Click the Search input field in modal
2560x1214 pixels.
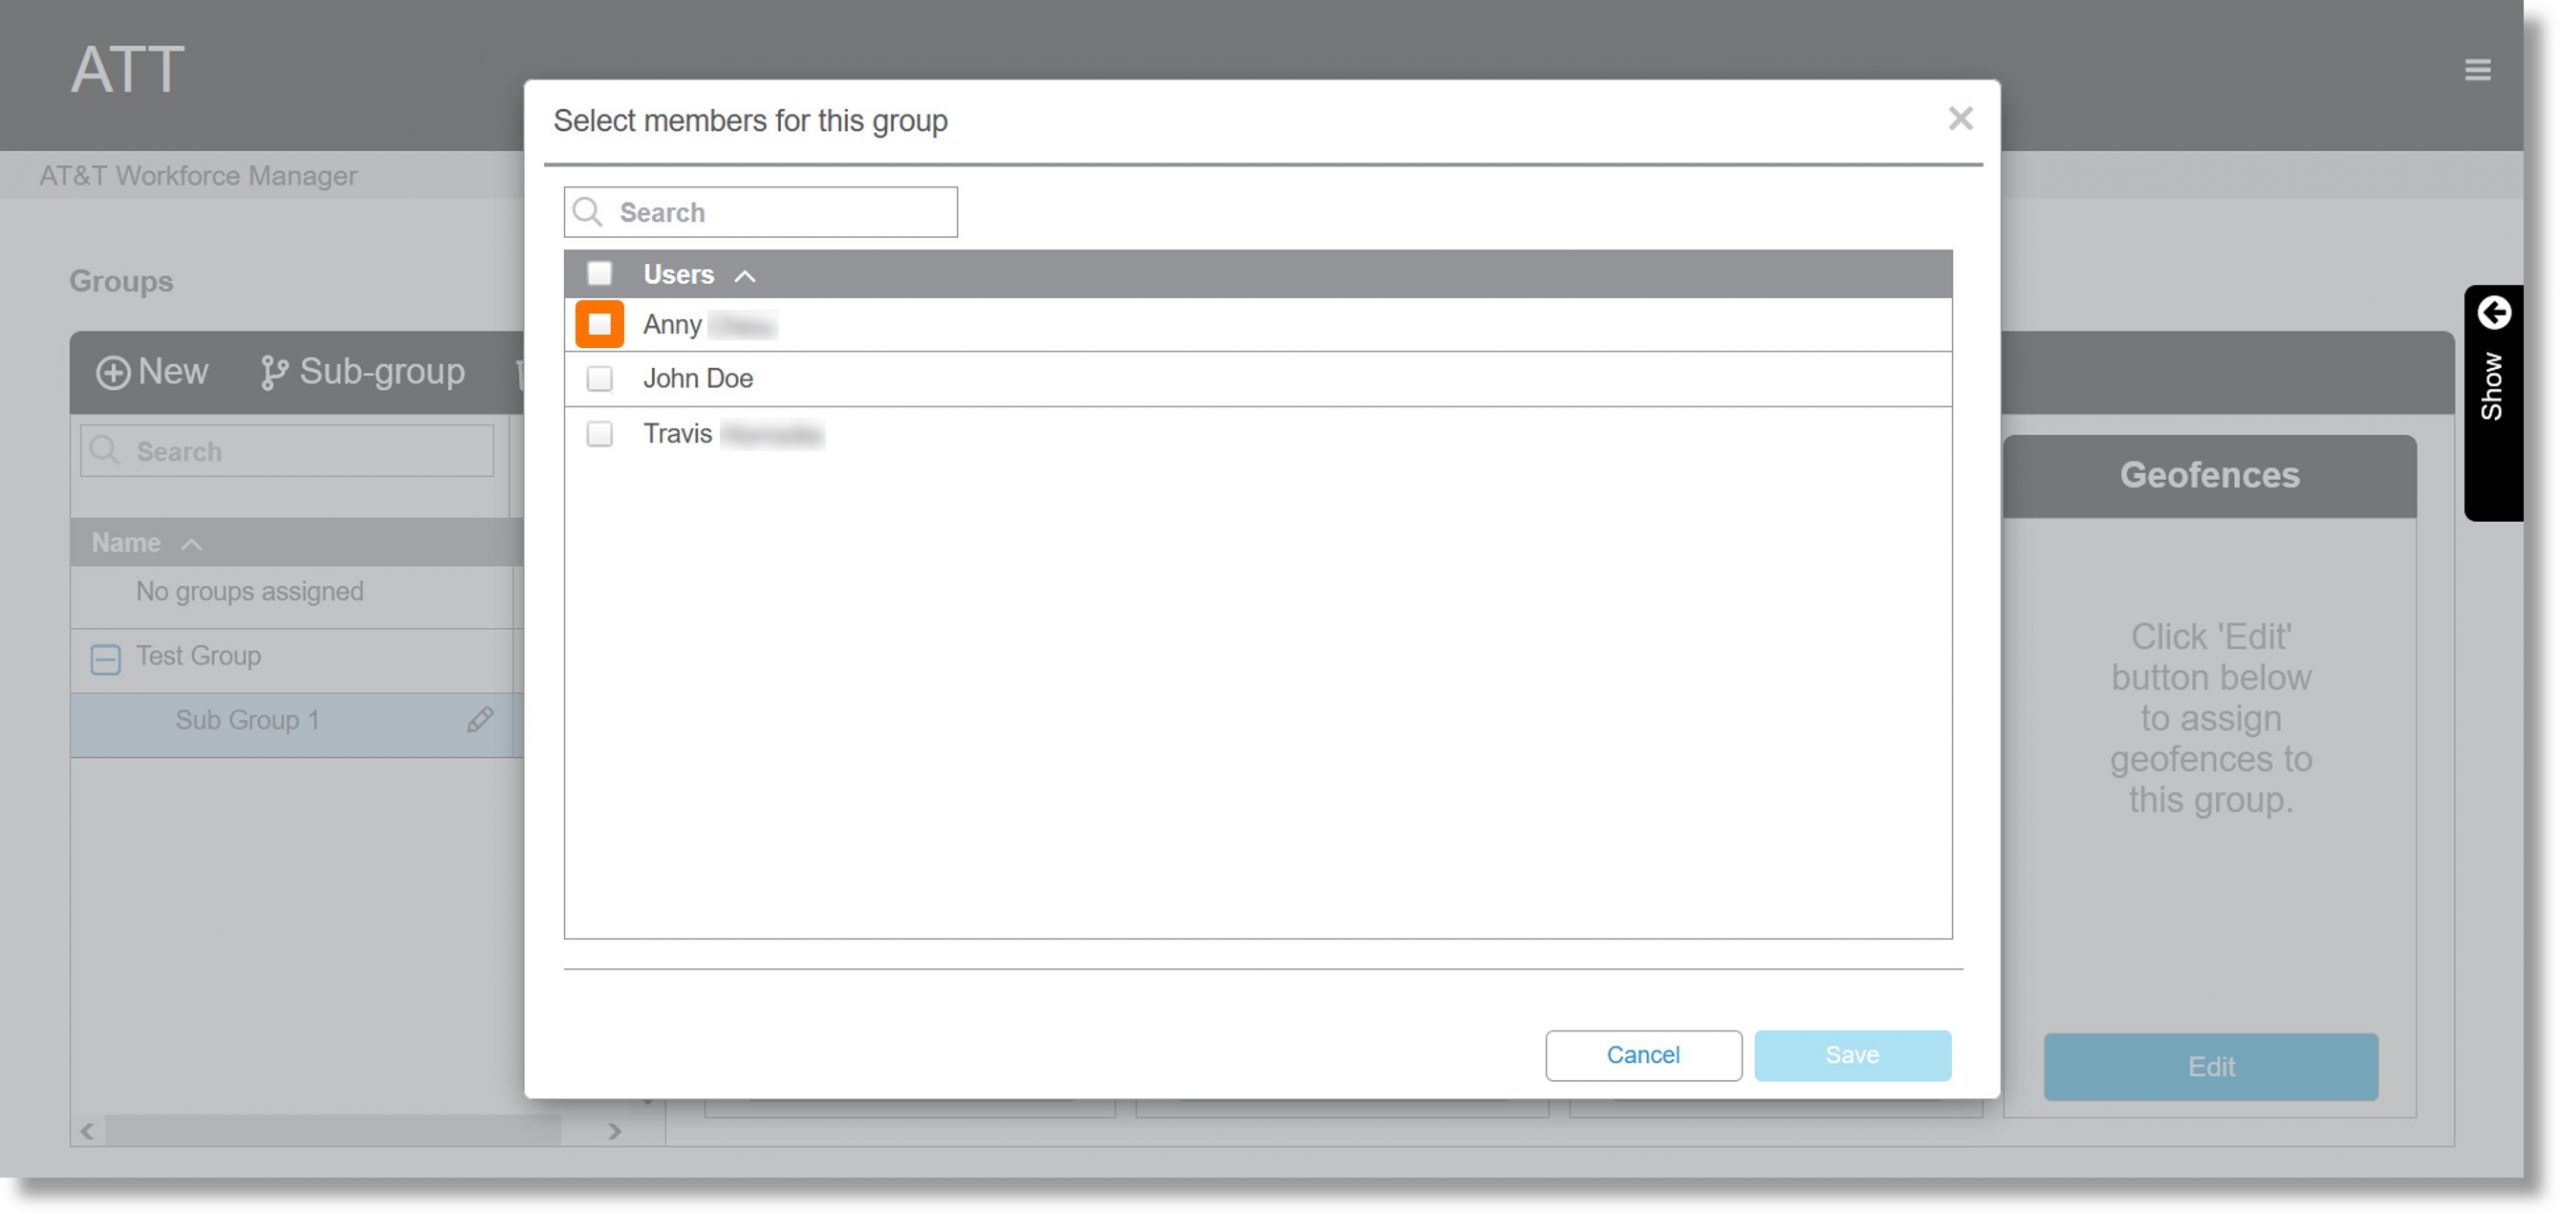coord(761,210)
